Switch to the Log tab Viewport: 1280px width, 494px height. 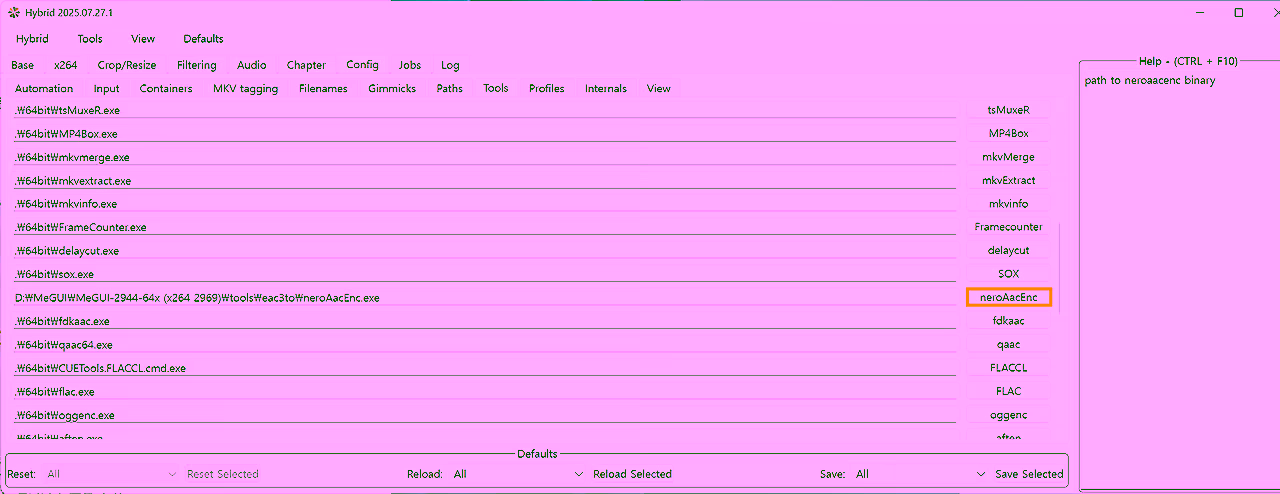(451, 65)
